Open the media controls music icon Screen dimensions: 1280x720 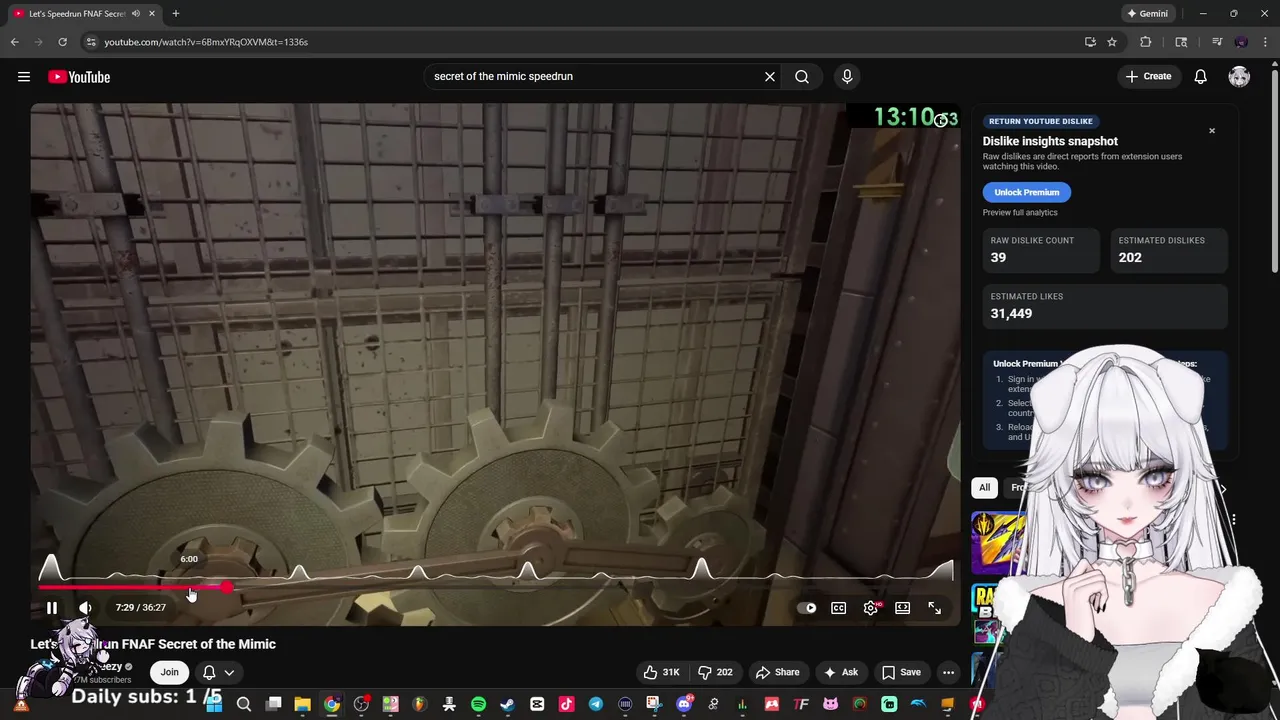(x=1217, y=42)
